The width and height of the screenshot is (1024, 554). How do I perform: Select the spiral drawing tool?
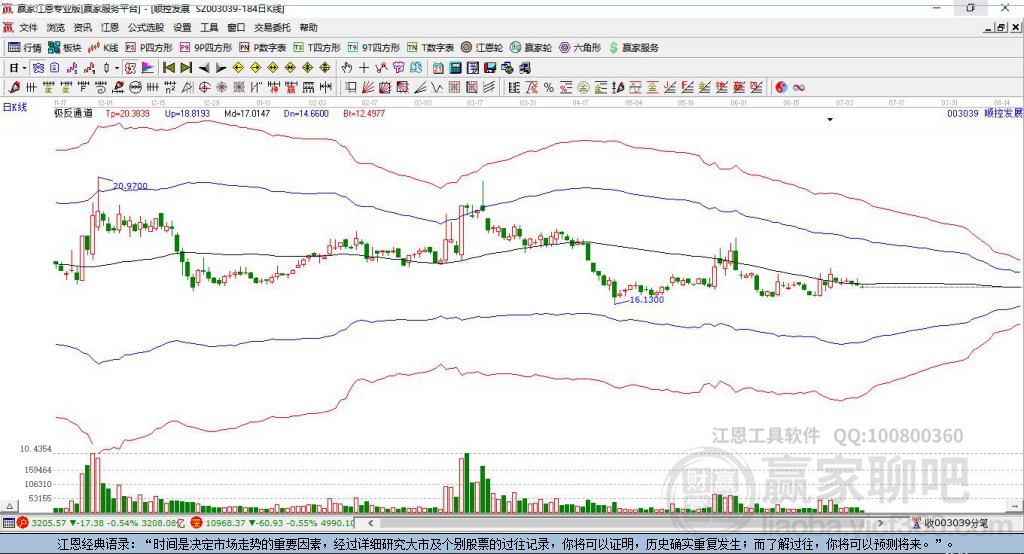coord(101,88)
